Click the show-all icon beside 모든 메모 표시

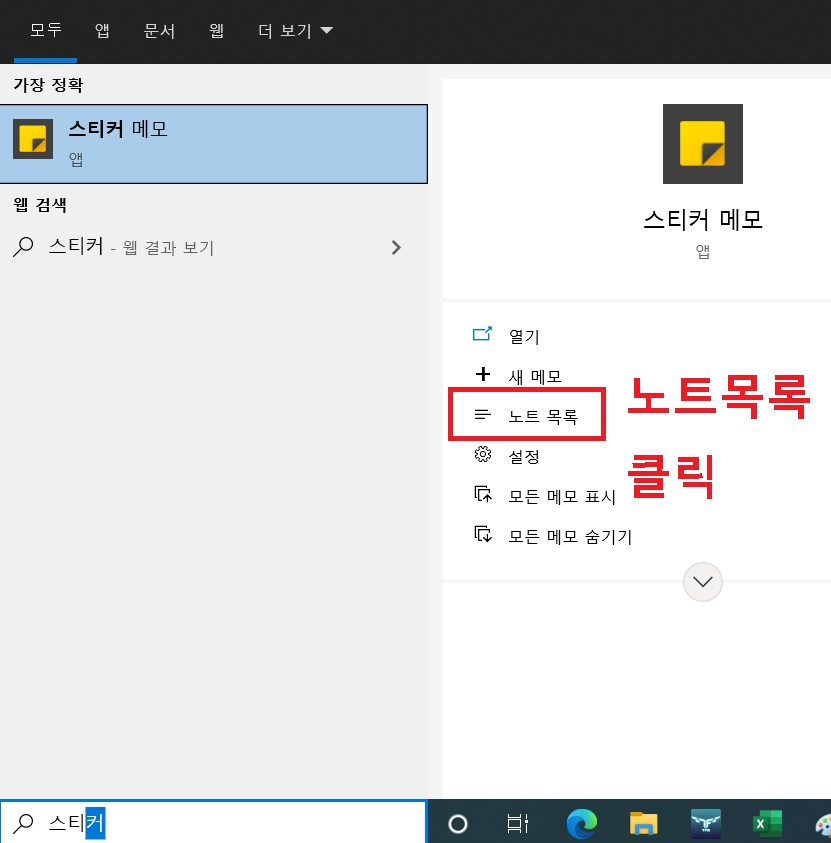[x=483, y=494]
